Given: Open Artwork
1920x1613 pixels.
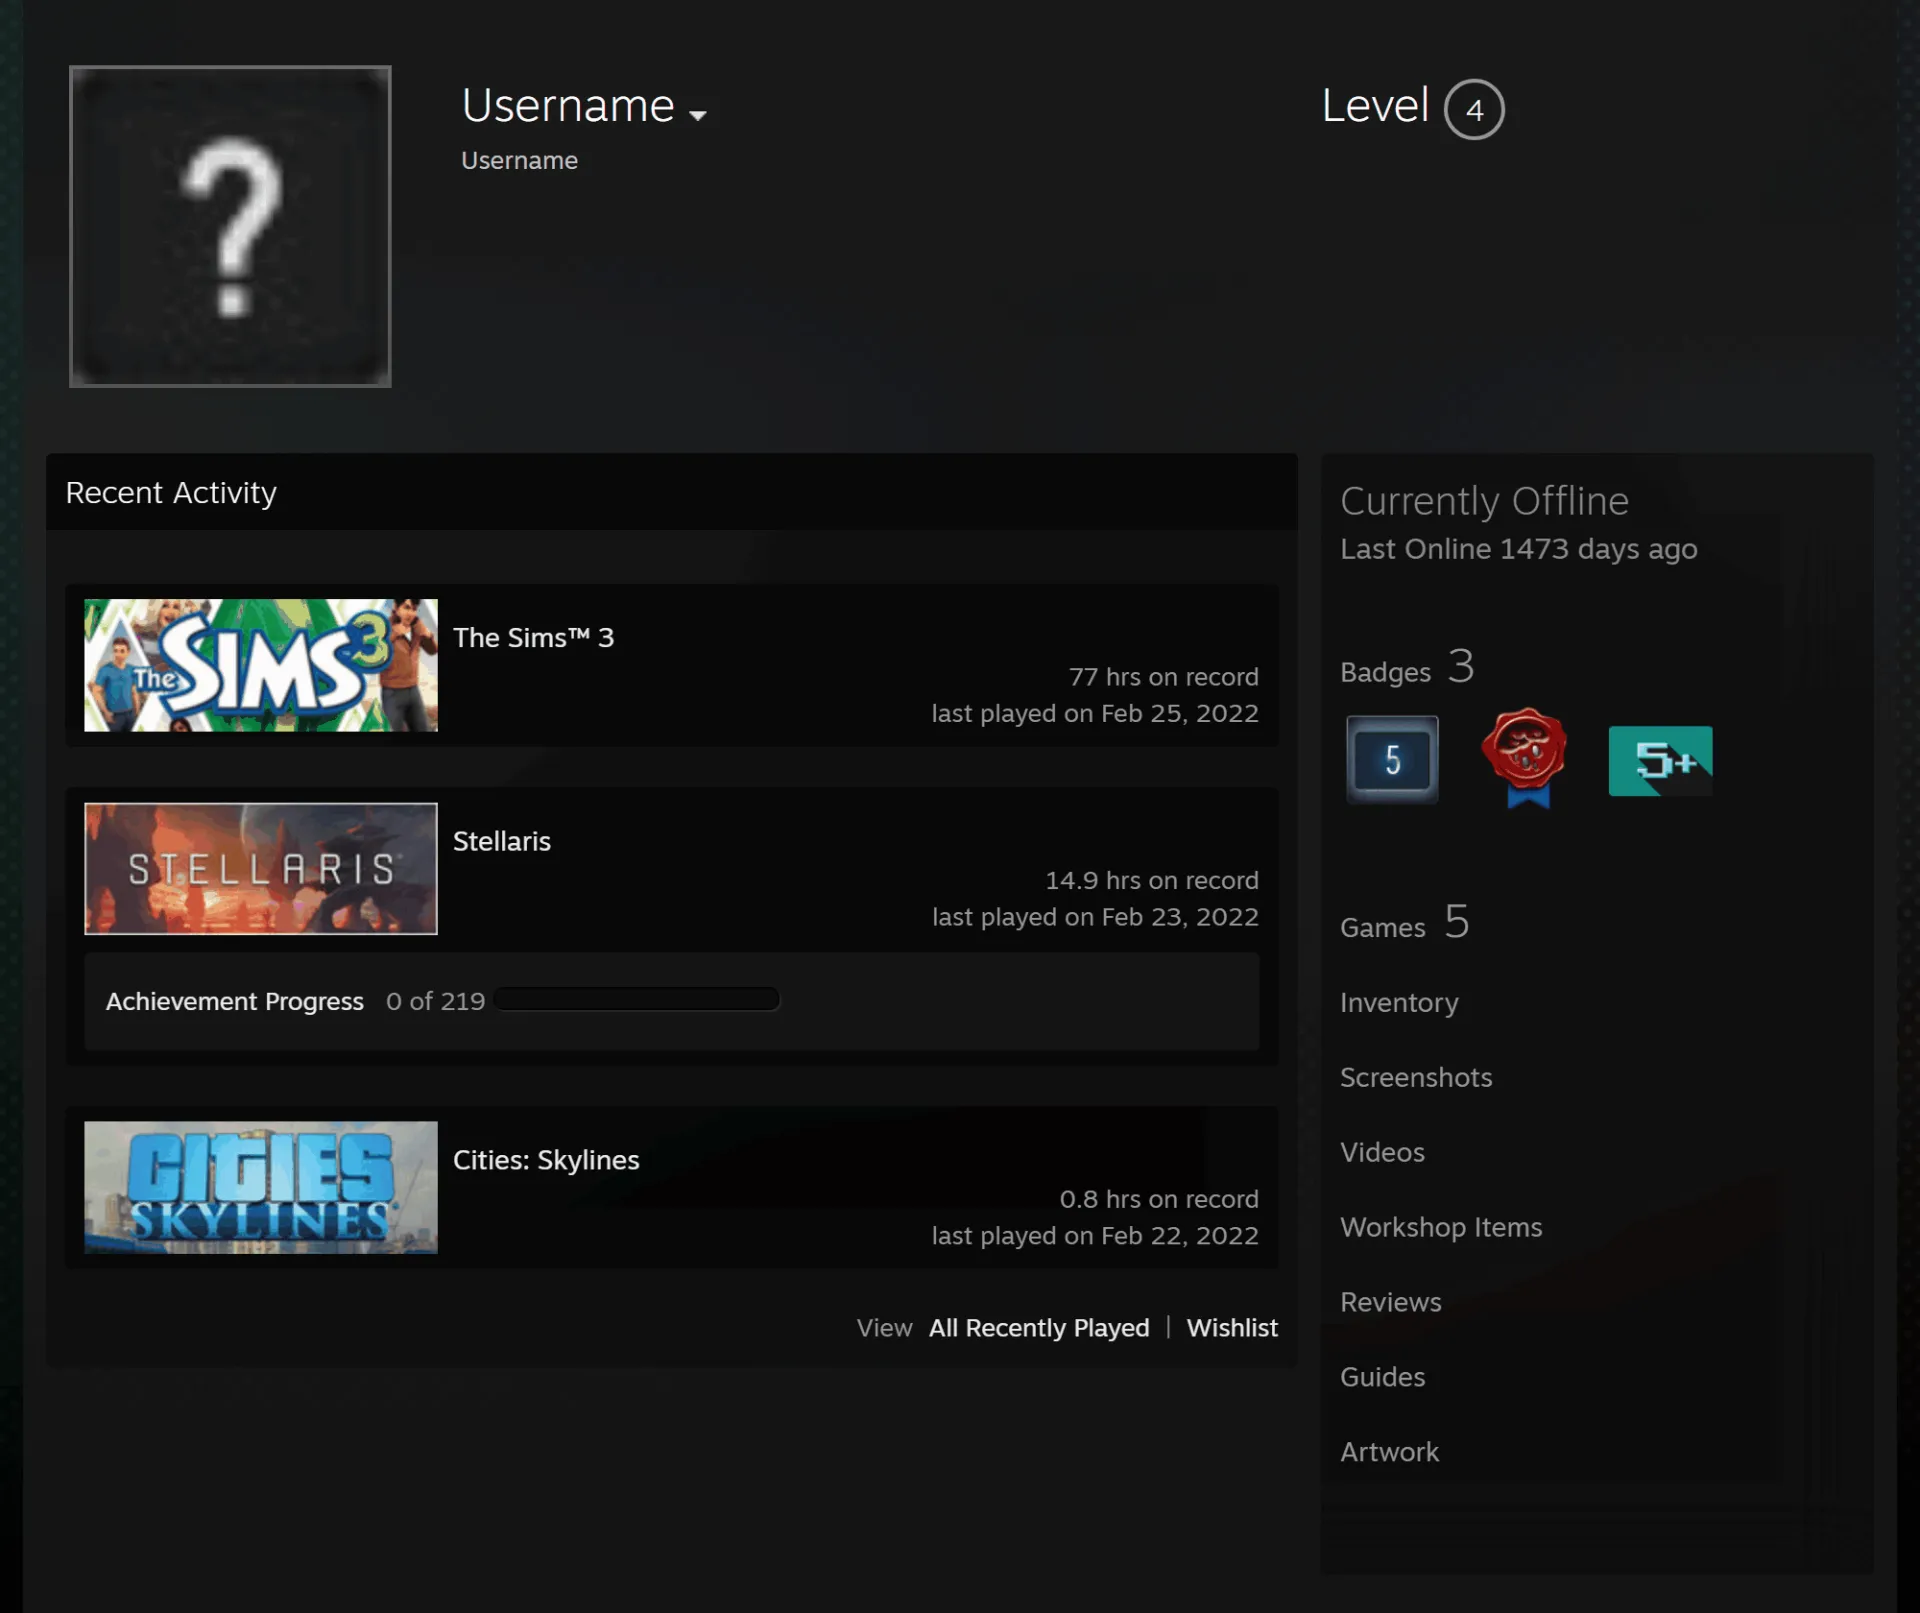Looking at the screenshot, I should pyautogui.click(x=1389, y=1452).
